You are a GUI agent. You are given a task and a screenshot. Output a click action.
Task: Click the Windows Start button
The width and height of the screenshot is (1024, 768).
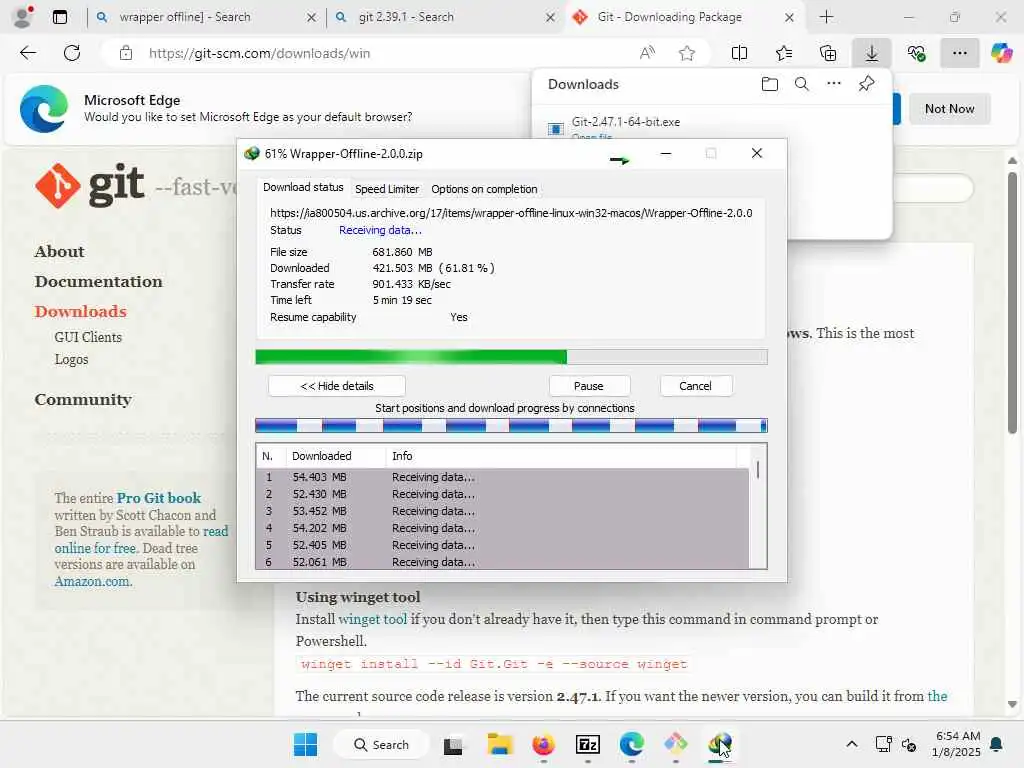(306, 744)
